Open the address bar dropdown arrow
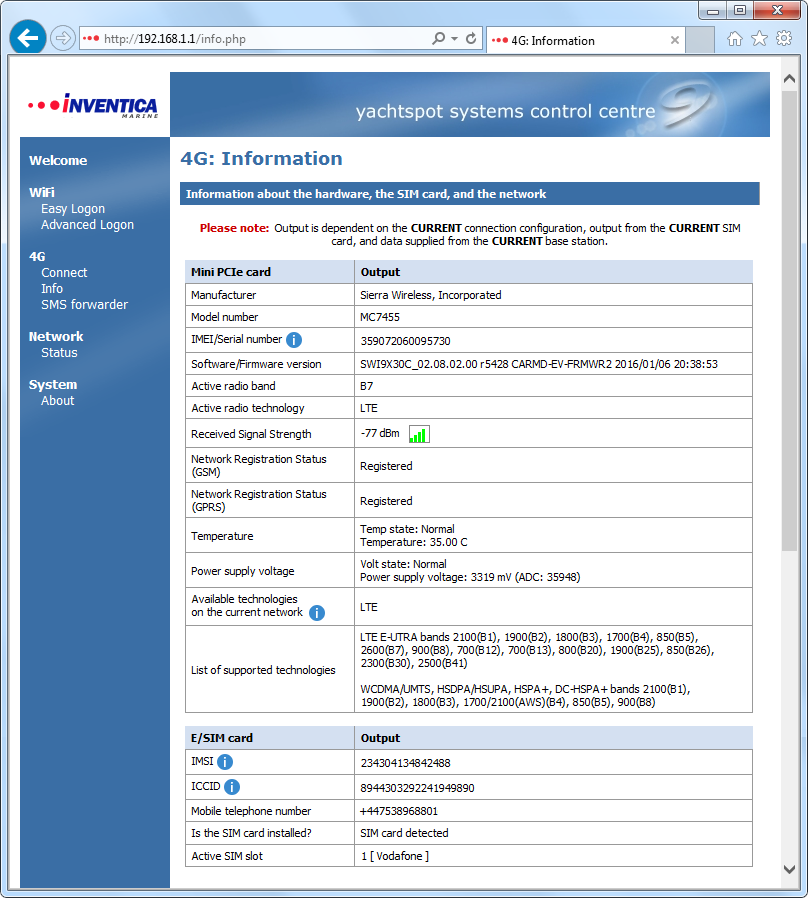Screen dimensions: 808x900 (x=454, y=38)
